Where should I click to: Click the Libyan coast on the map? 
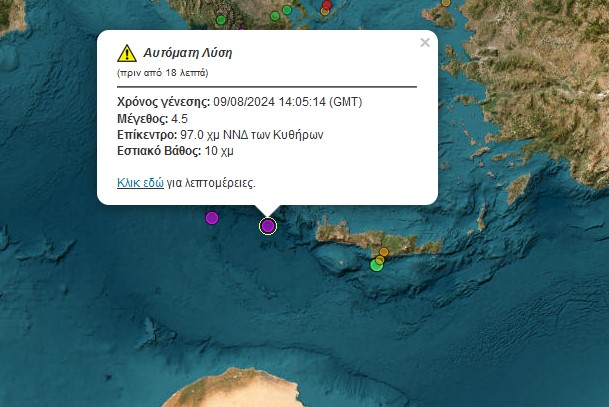tap(233, 388)
